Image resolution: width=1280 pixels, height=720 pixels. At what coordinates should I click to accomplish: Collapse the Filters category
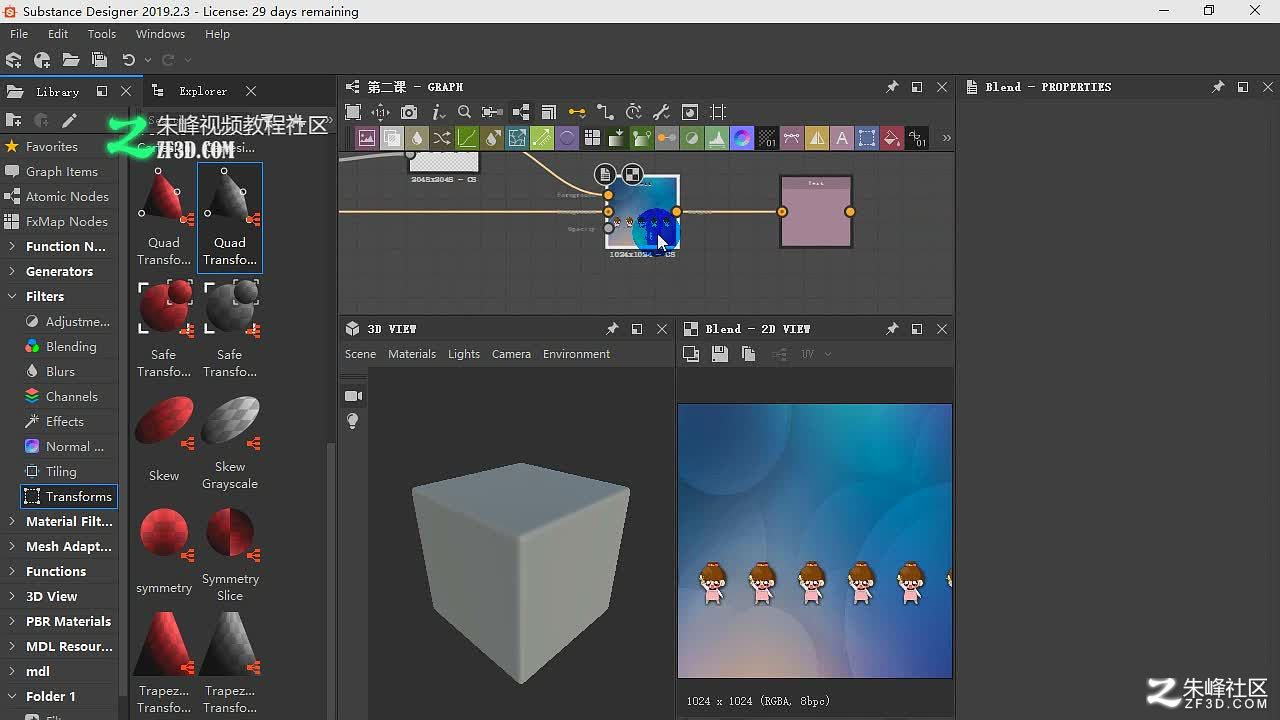(x=12, y=296)
